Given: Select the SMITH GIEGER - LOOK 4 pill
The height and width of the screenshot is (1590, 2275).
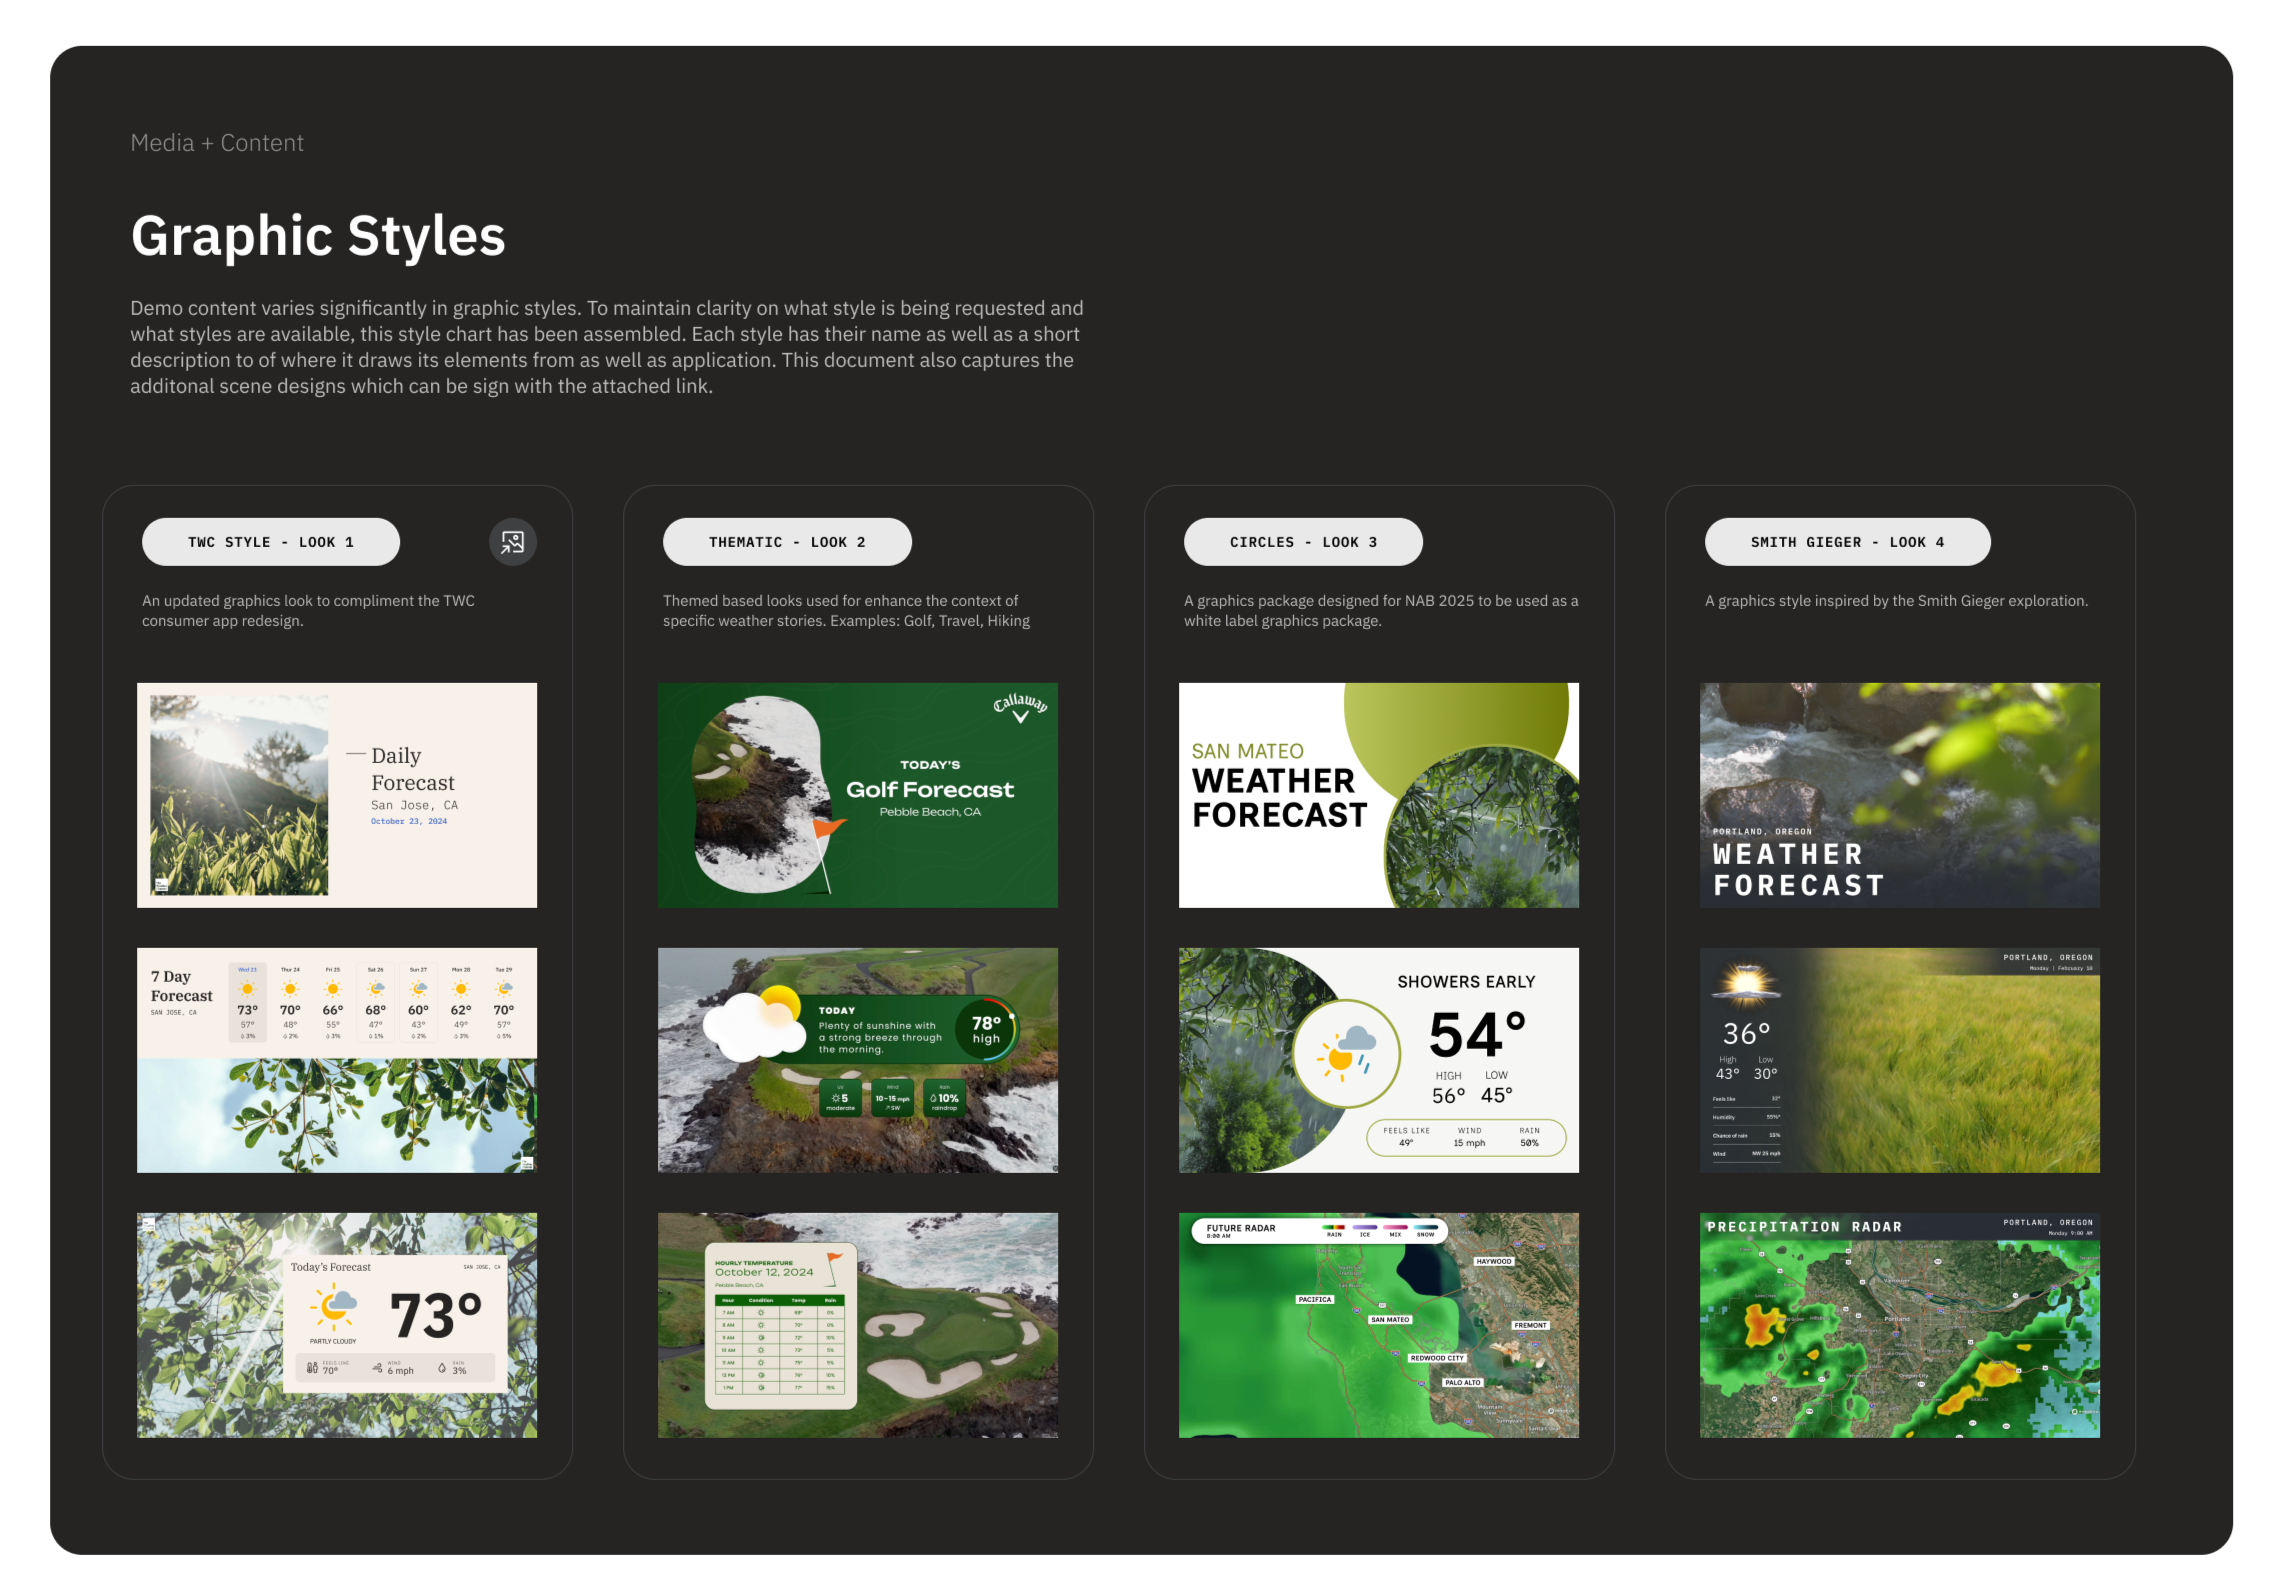Looking at the screenshot, I should pos(1847,542).
